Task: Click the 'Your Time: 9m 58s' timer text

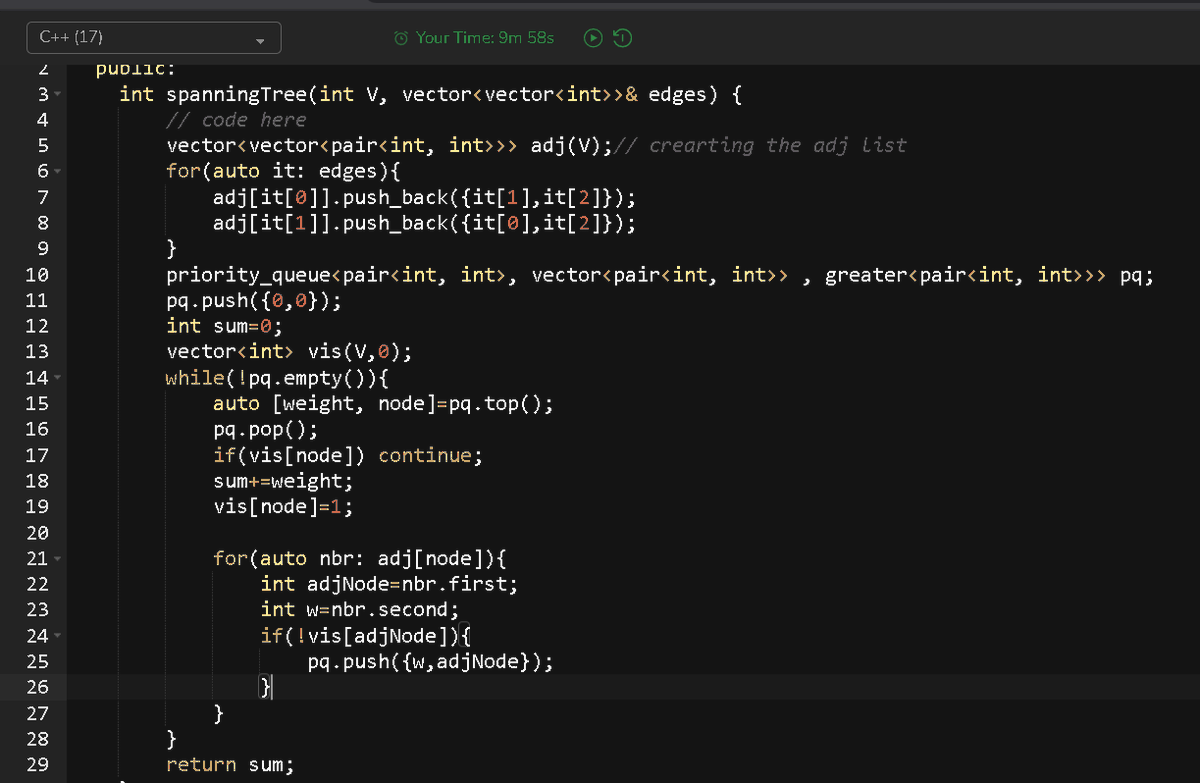Action: point(485,38)
